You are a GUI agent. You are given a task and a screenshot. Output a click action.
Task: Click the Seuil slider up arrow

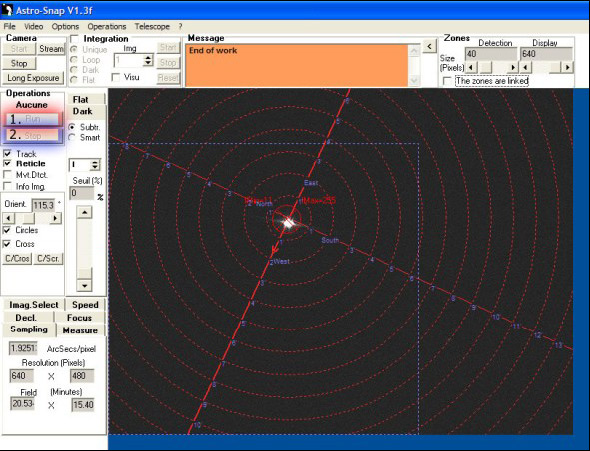click(x=84, y=212)
